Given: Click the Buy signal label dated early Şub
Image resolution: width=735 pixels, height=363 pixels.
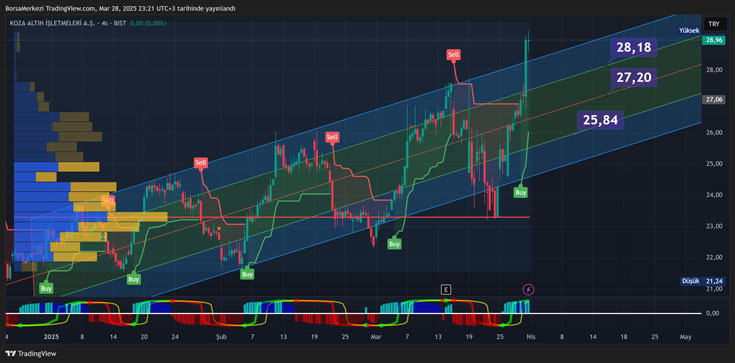Looking at the screenshot, I should click(247, 274).
